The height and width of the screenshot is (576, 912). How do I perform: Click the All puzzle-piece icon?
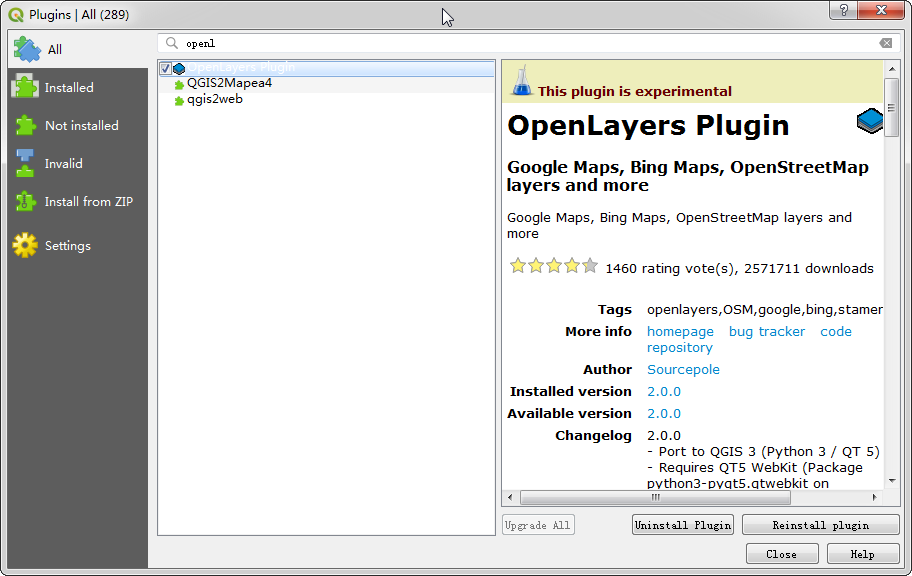[27, 49]
